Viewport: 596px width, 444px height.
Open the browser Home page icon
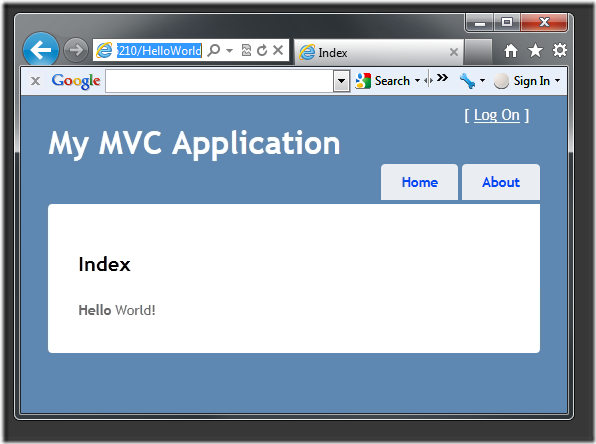[510, 50]
